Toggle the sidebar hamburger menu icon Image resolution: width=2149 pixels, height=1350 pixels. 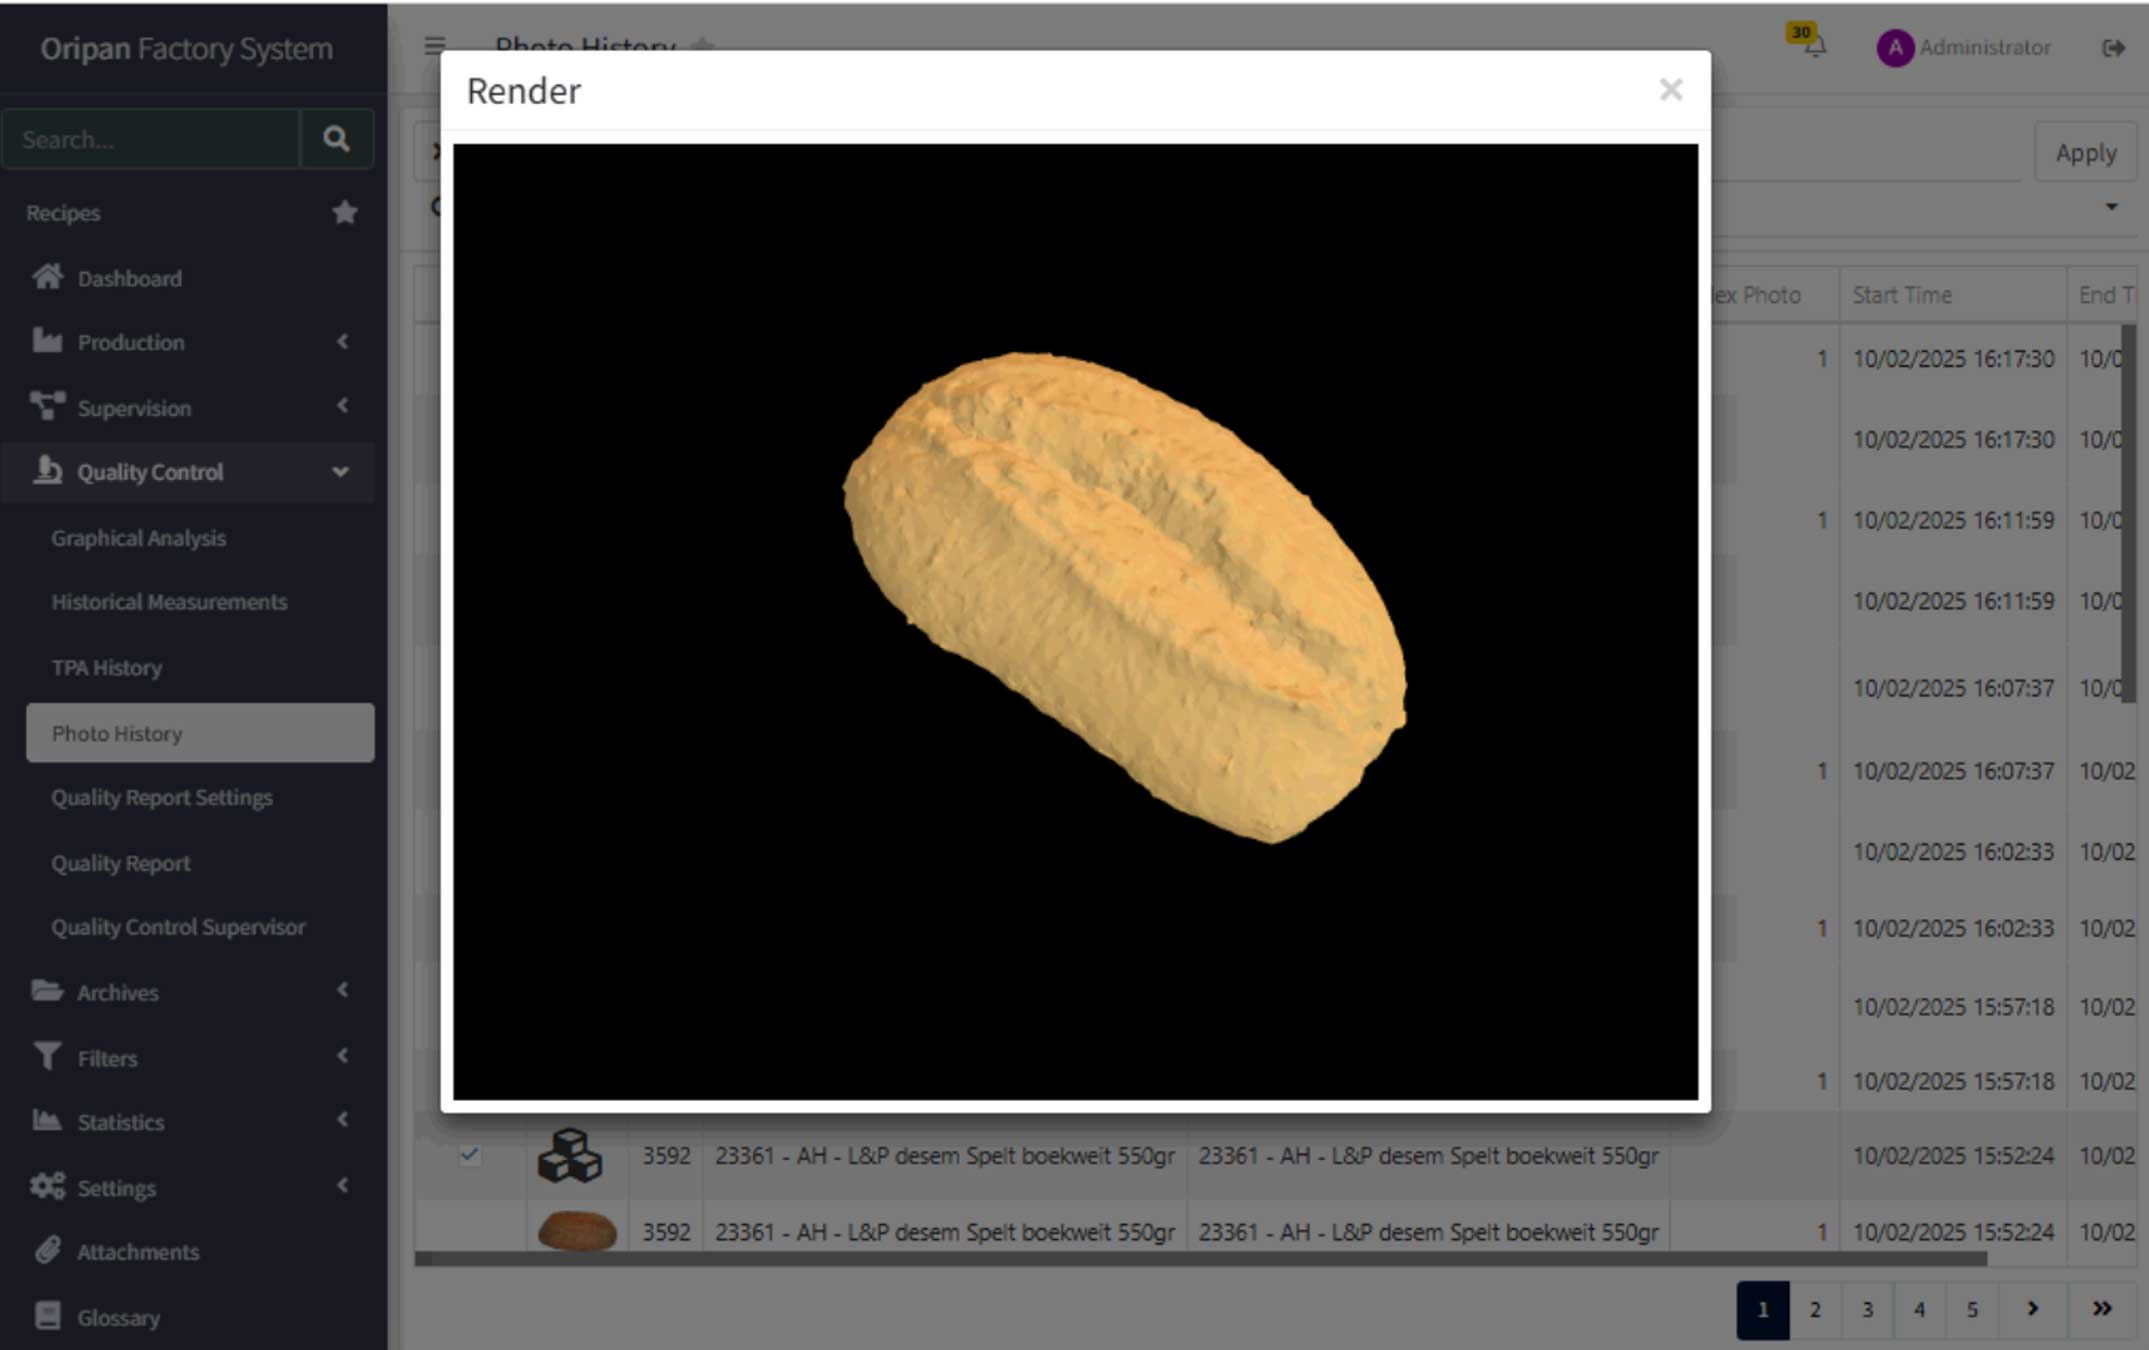coord(434,46)
